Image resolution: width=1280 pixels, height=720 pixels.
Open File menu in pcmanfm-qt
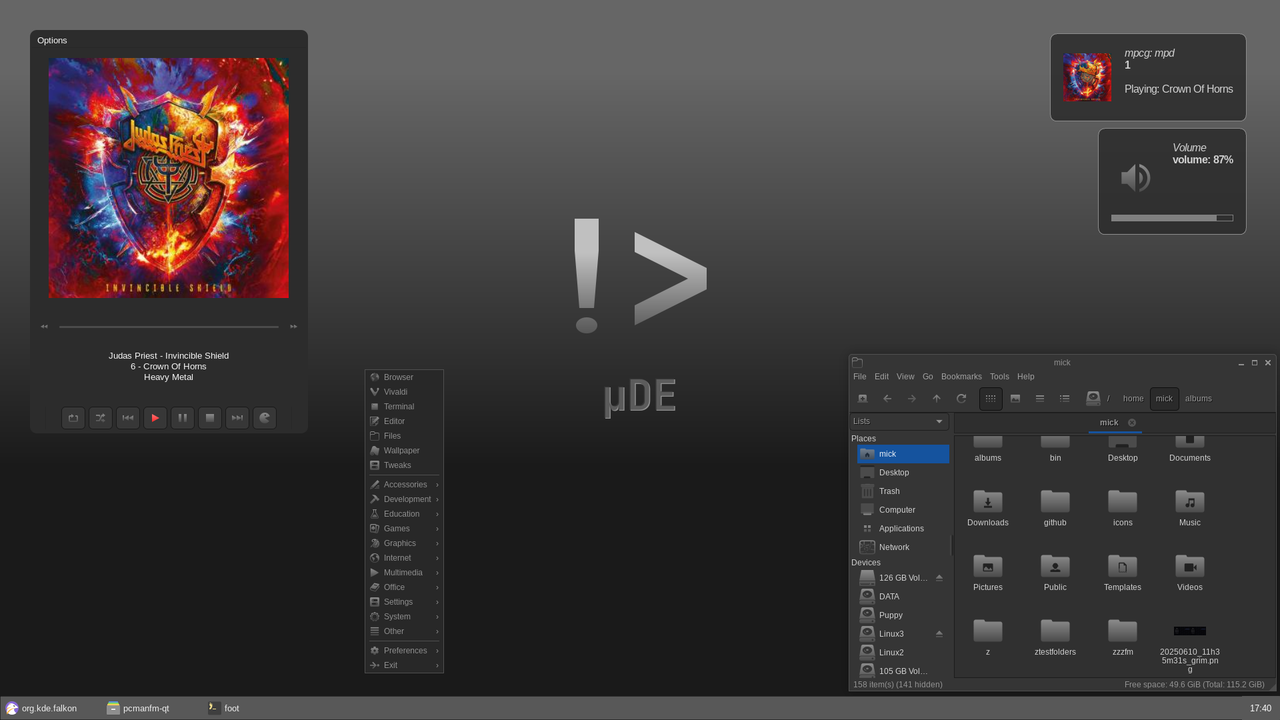tap(860, 376)
